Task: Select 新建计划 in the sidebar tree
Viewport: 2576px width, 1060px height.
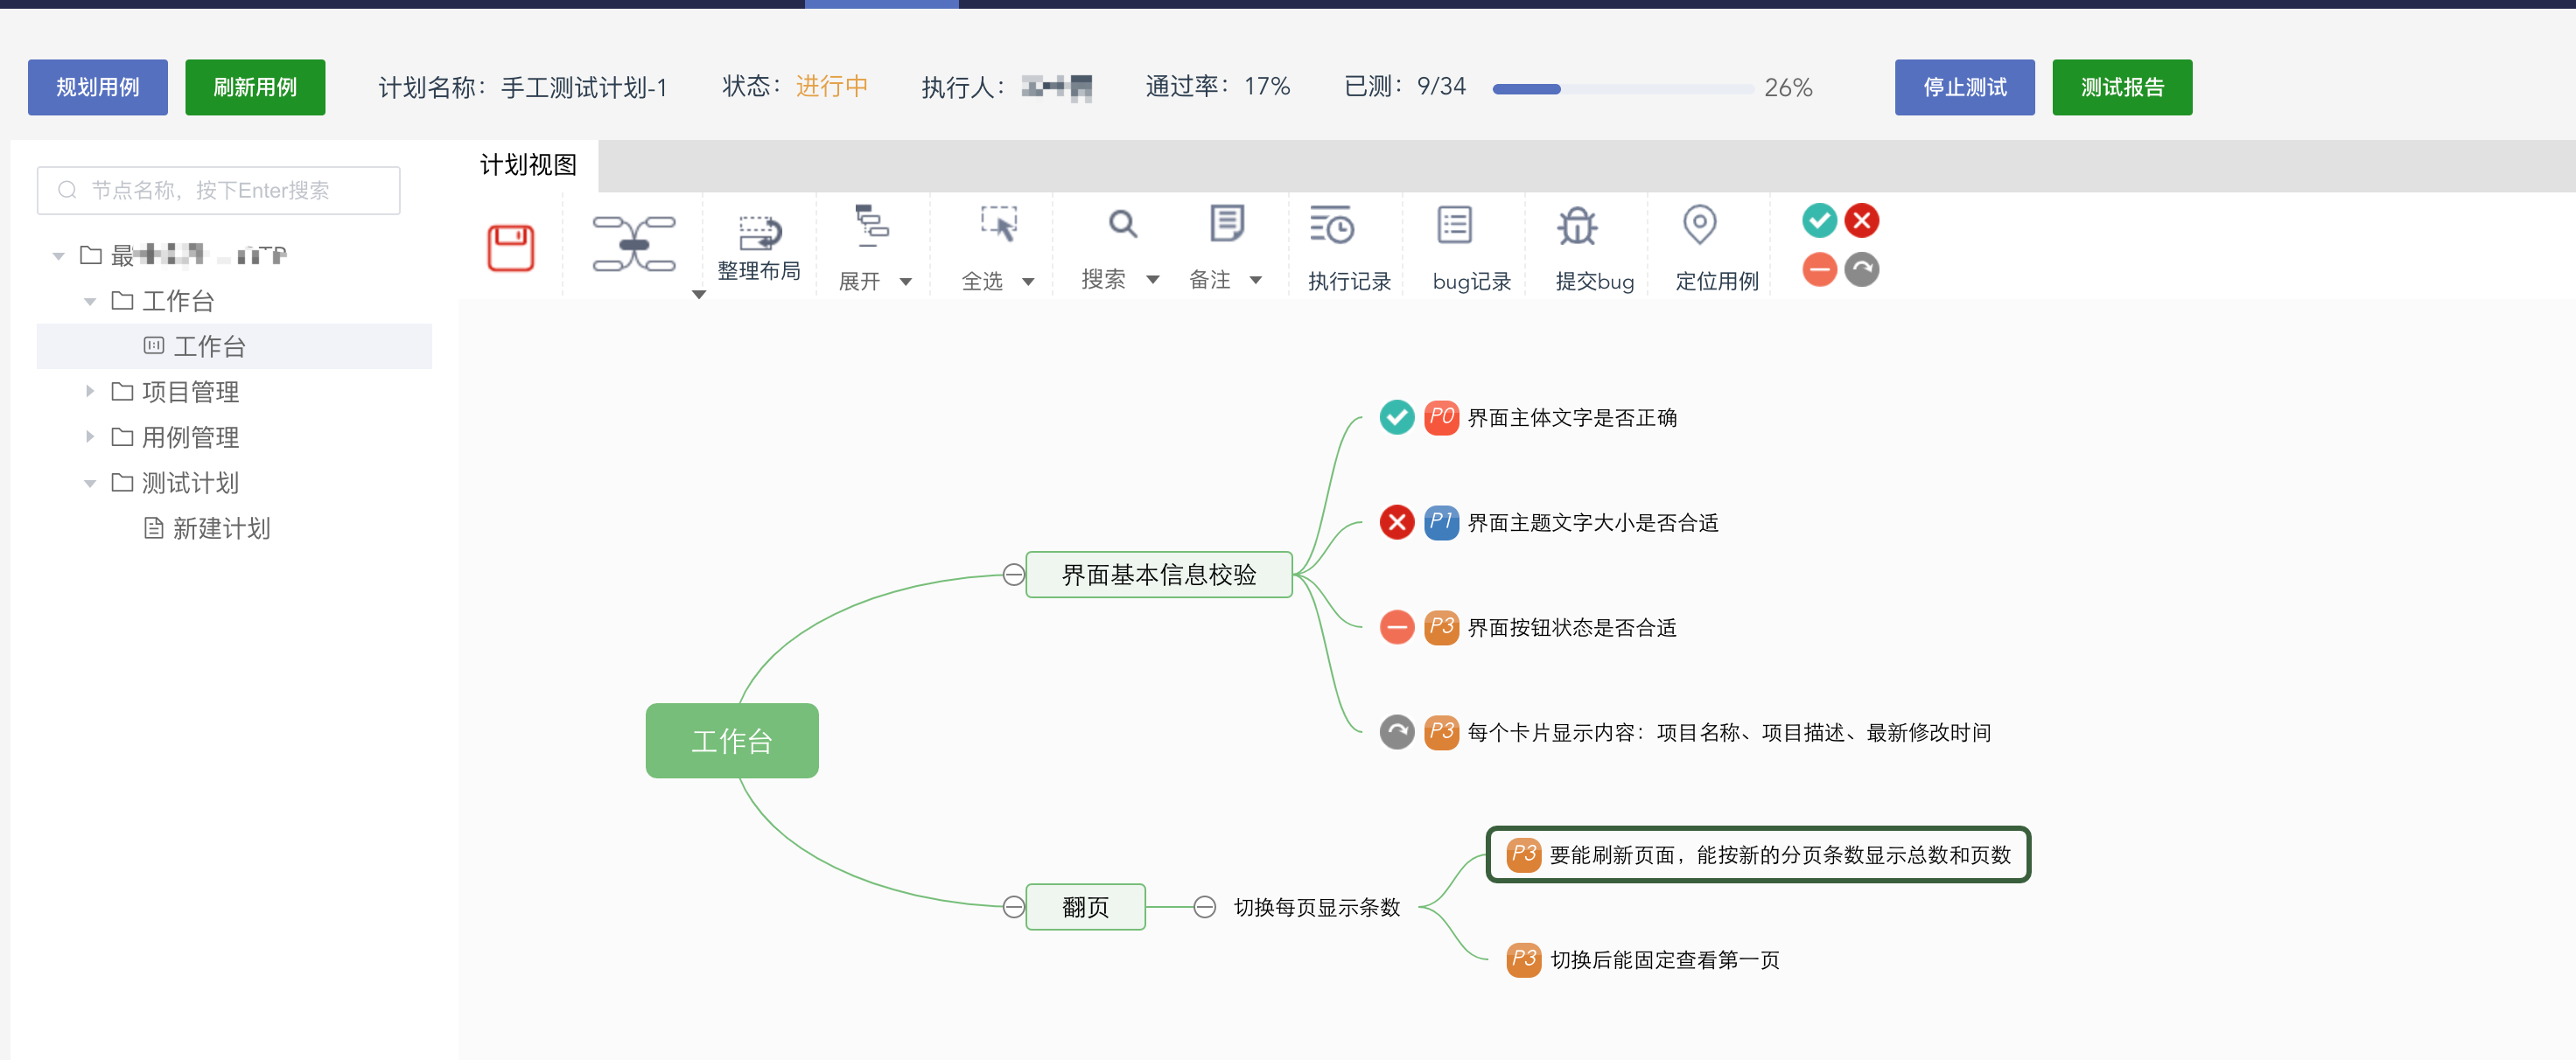Action: point(220,528)
